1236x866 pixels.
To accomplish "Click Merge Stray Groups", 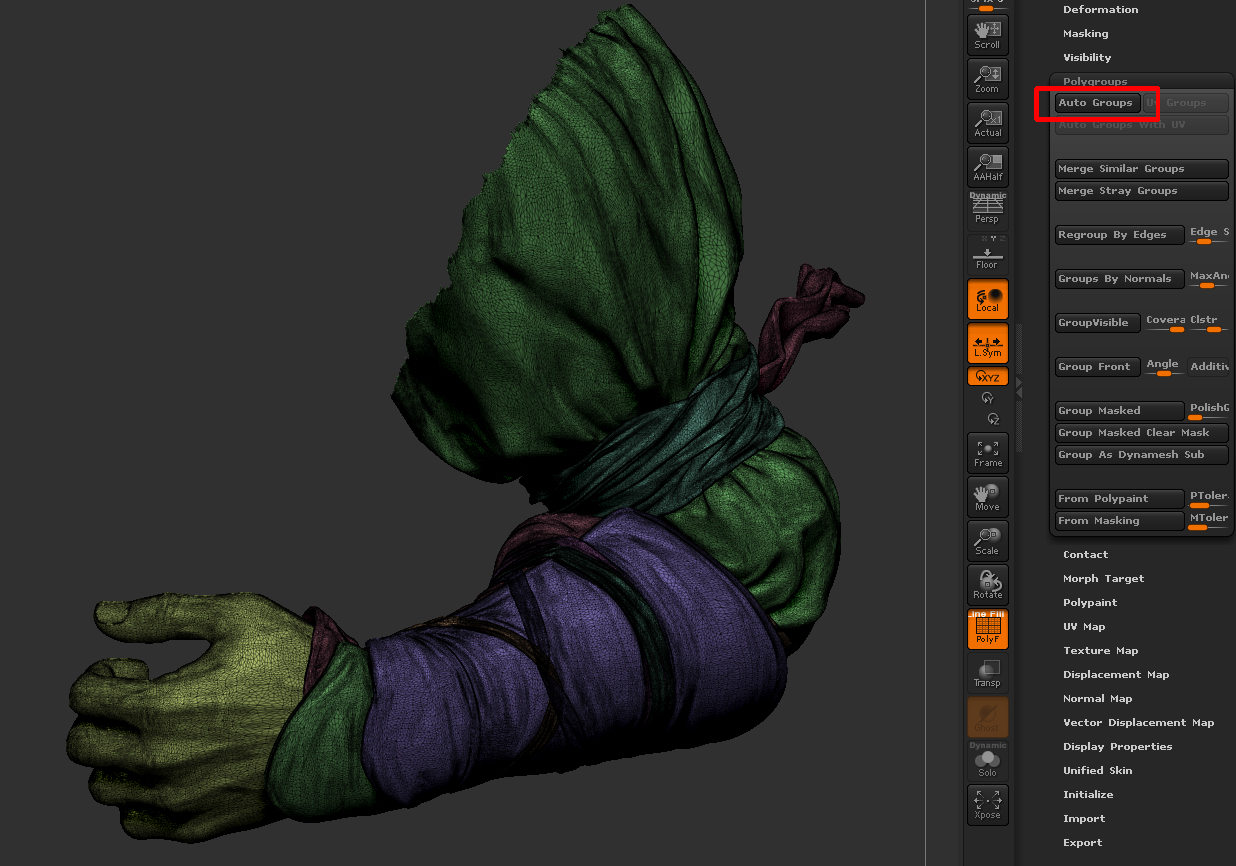I will pyautogui.click(x=1142, y=191).
